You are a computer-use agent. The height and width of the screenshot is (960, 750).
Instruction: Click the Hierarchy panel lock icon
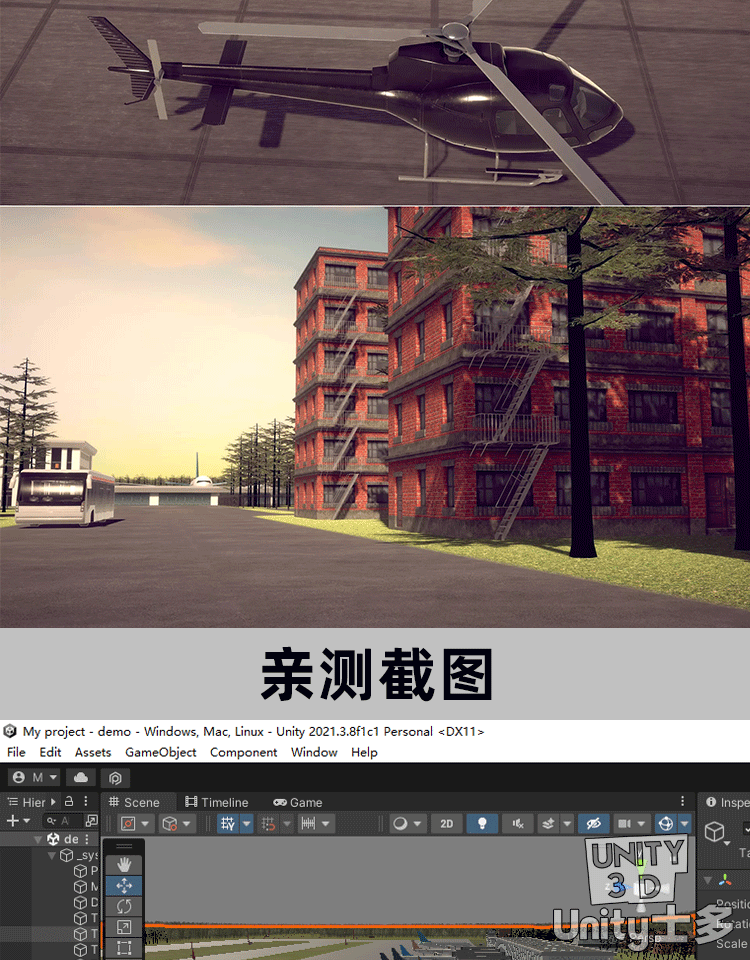pyautogui.click(x=69, y=802)
